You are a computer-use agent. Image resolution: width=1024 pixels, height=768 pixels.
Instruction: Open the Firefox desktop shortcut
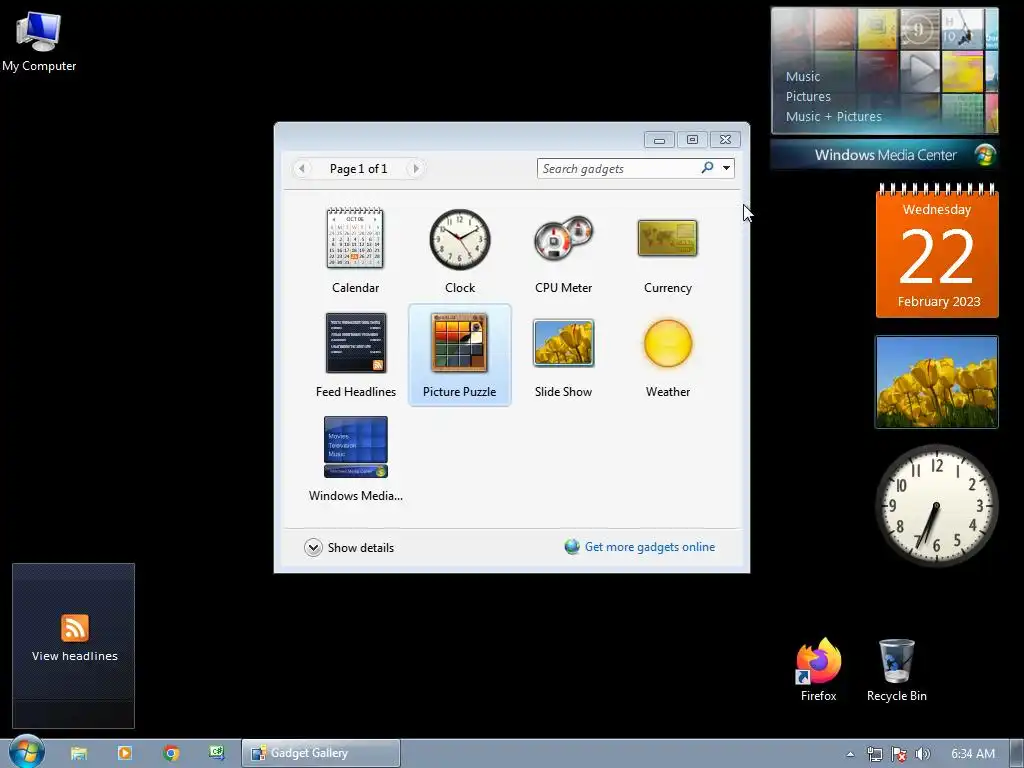pos(818,670)
